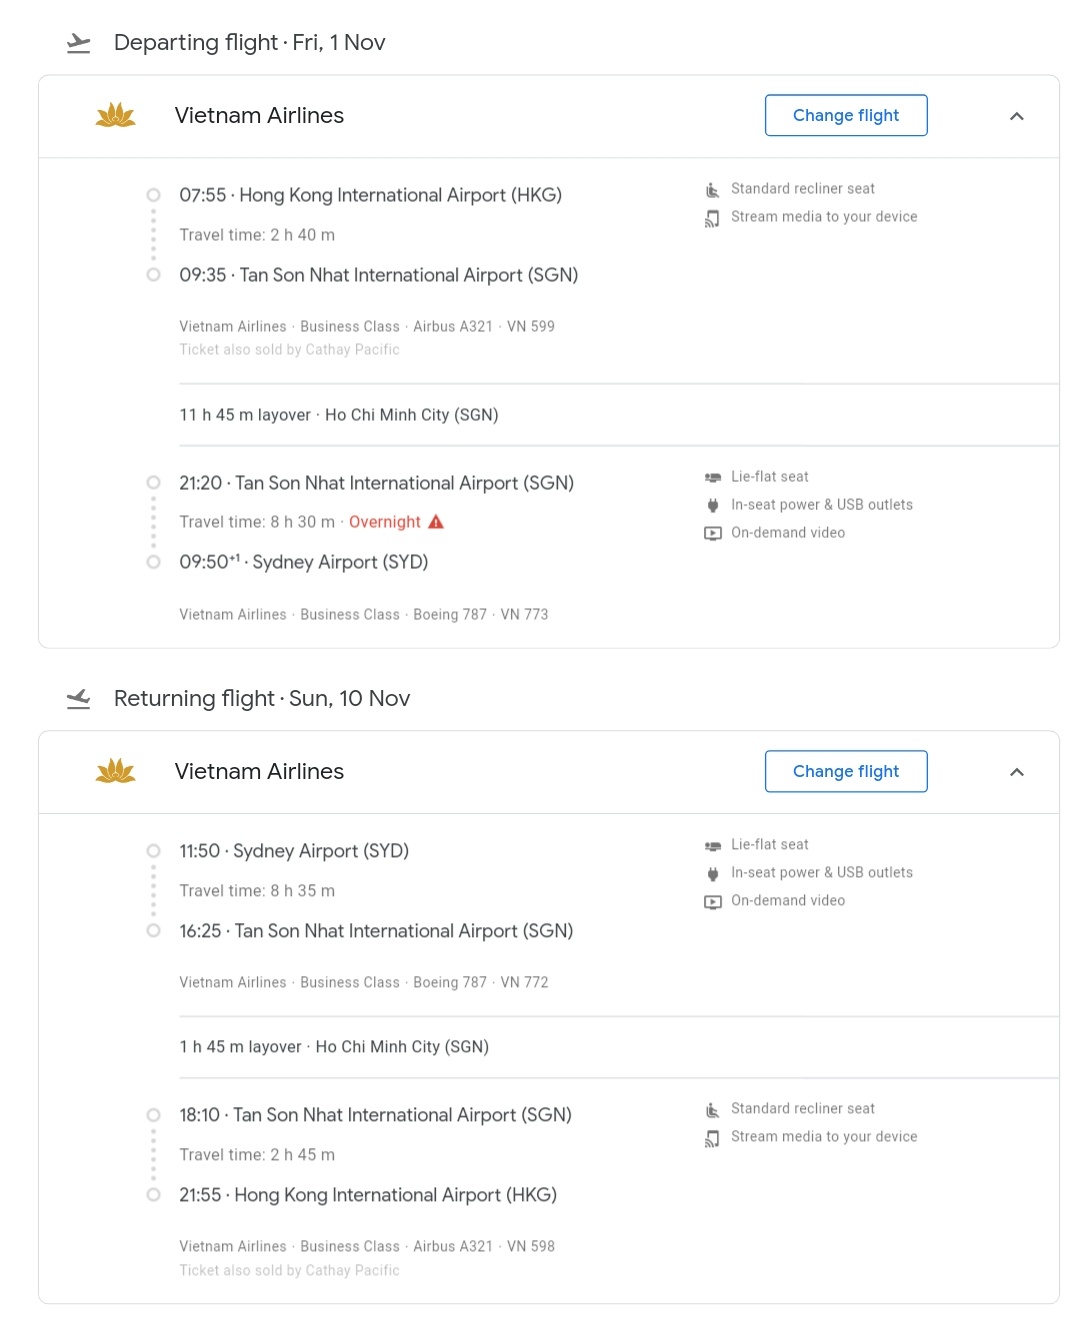Click stream media icon for flight VN 598
This screenshot has height=1339, width=1080.
tap(712, 1138)
